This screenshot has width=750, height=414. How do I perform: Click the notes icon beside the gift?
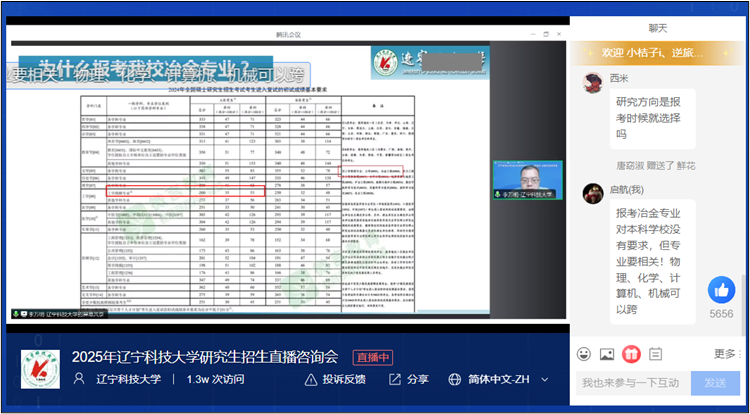coord(655,354)
